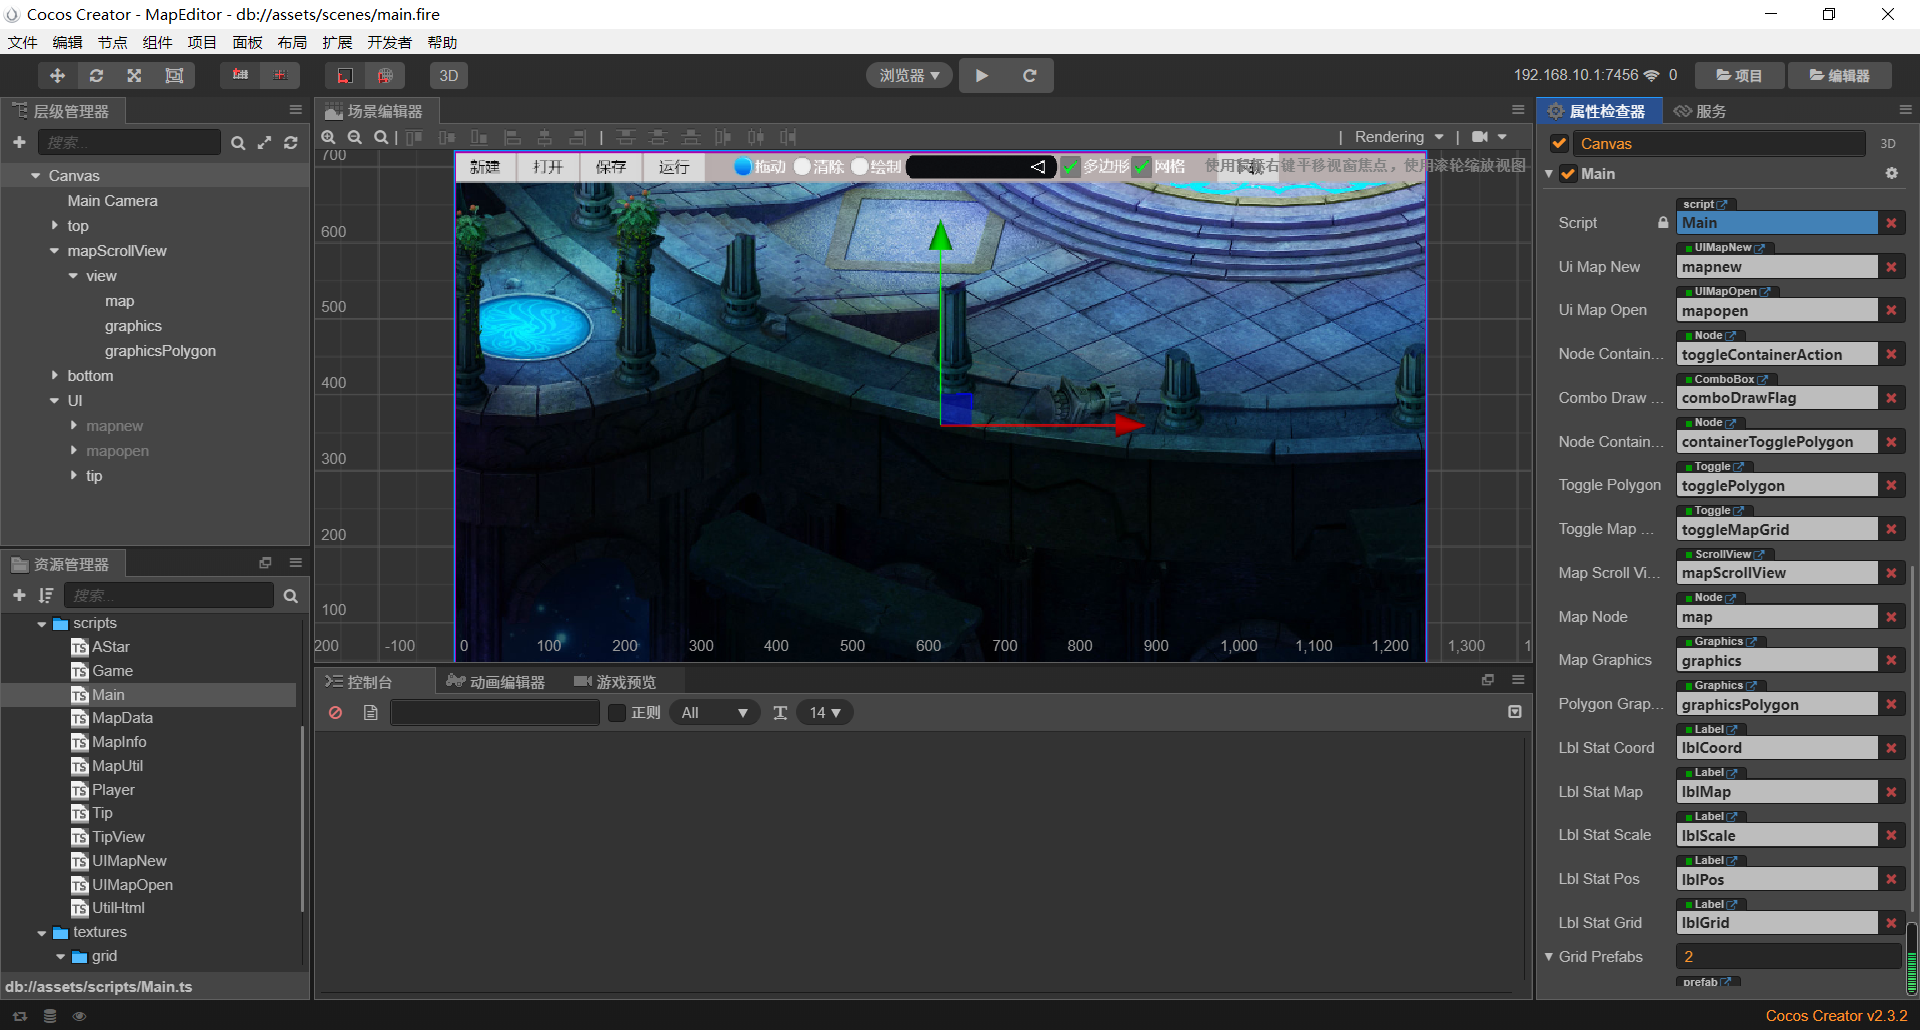Collapse the Canvas node tree
1920x1030 pixels.
36,176
